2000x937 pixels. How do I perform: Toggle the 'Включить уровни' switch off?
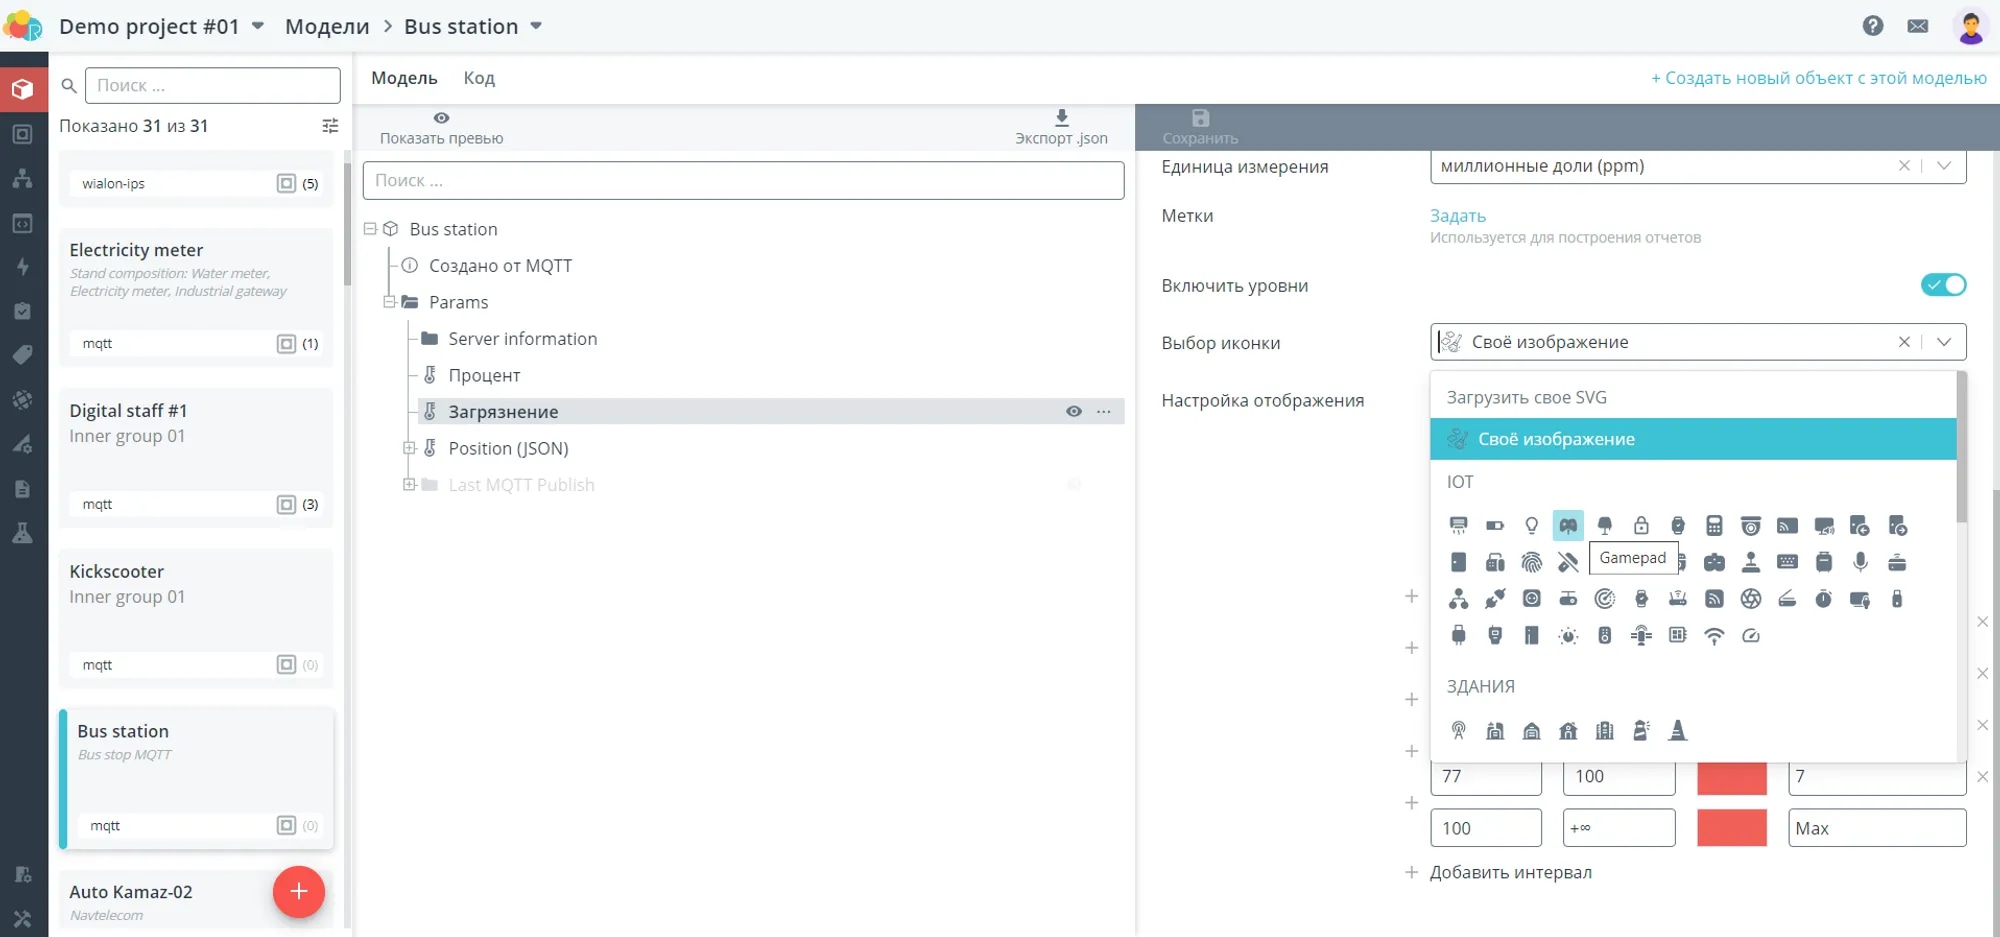1943,285
